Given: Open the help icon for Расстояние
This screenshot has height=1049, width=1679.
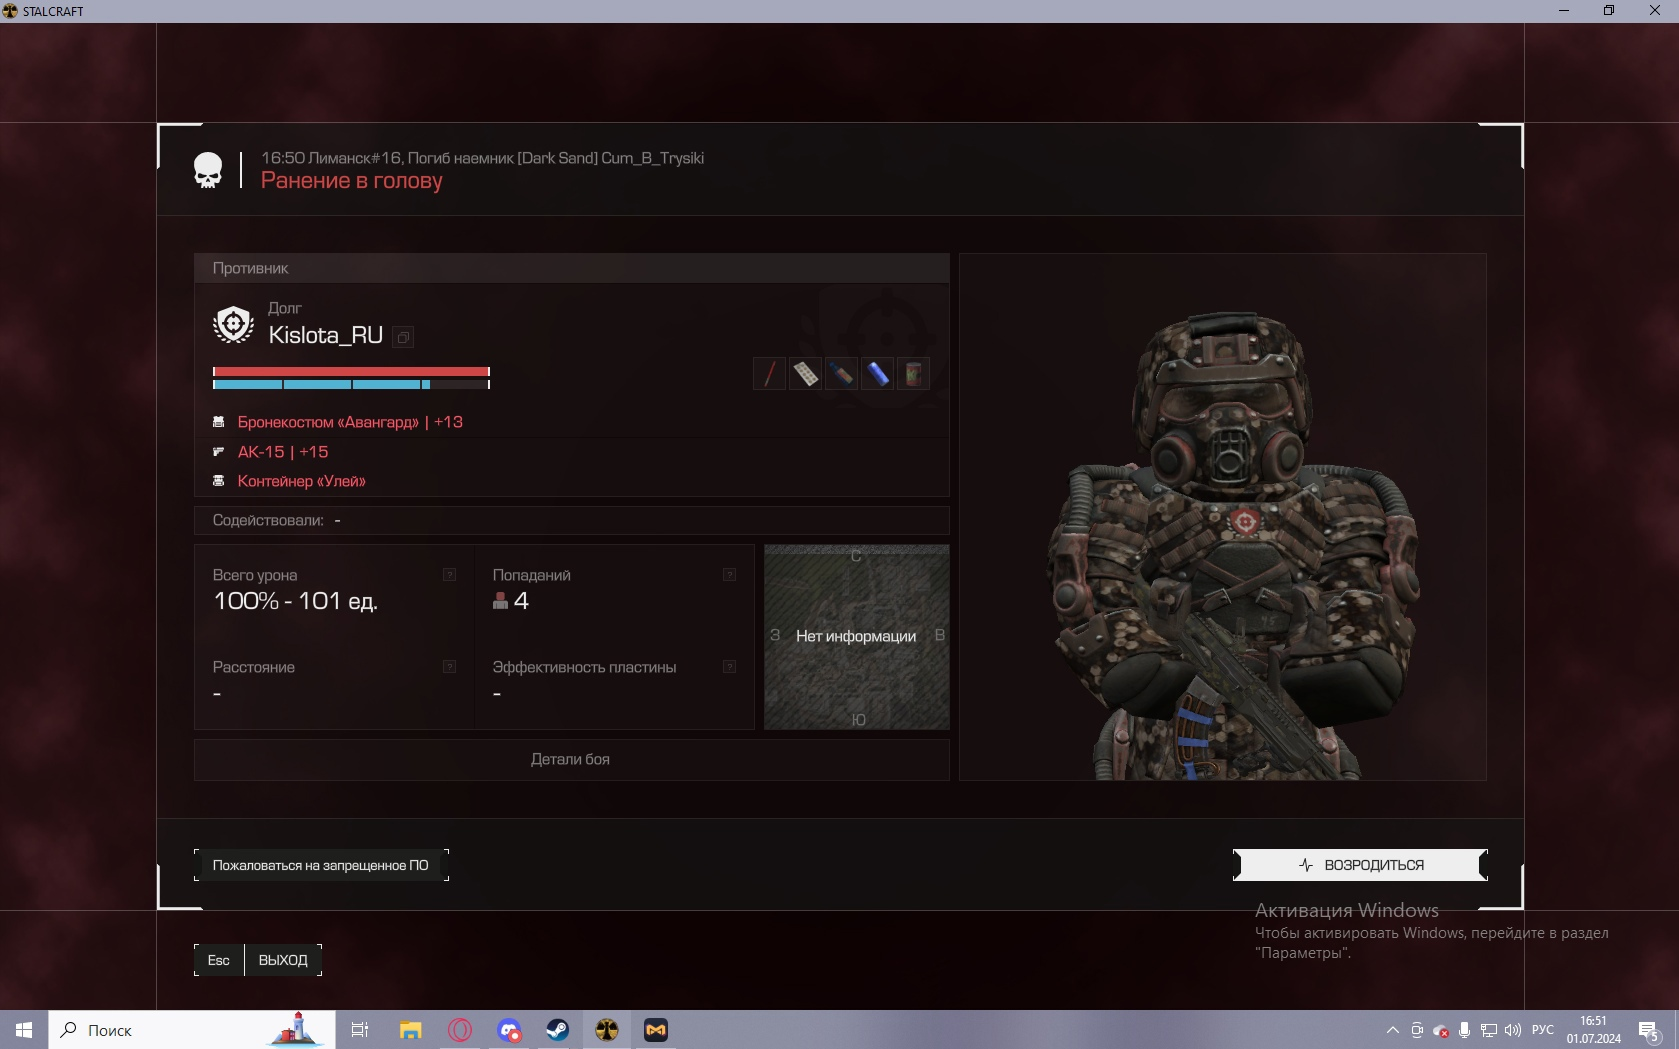Looking at the screenshot, I should [449, 667].
